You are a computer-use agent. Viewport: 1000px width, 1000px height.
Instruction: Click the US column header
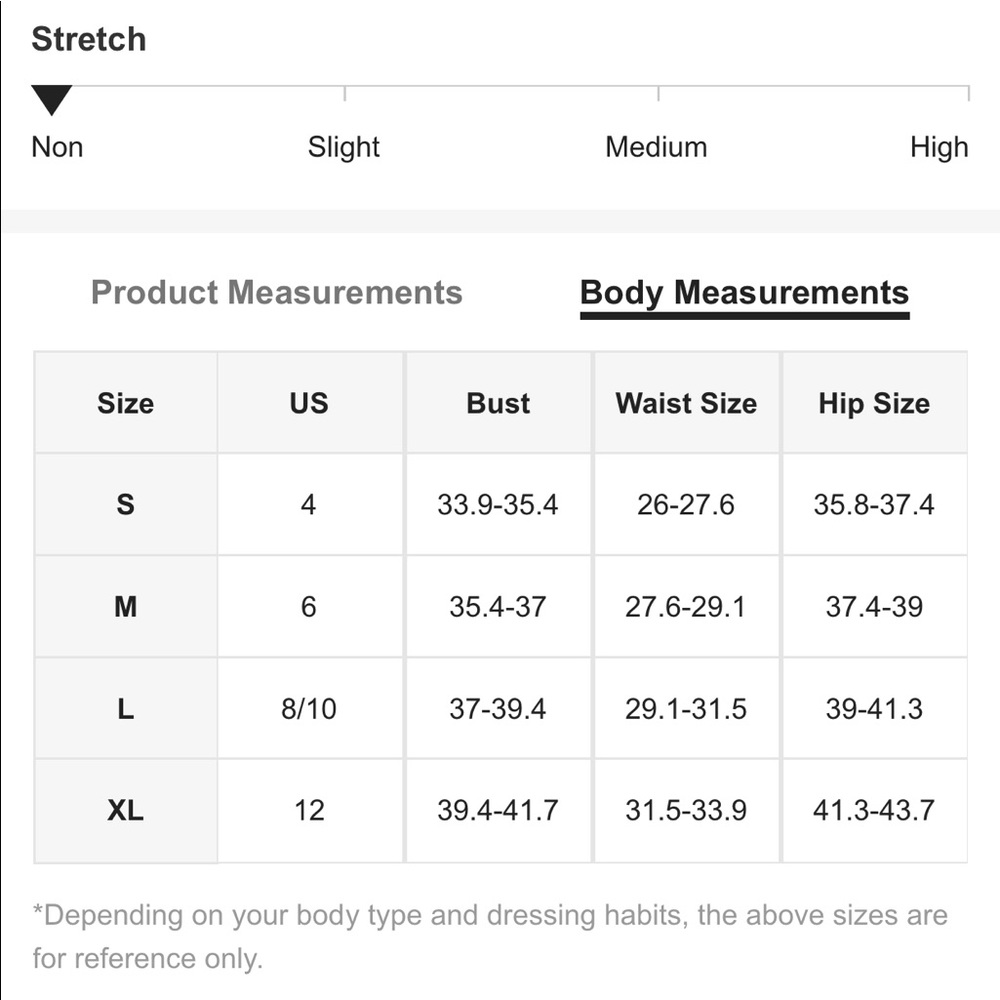309,403
